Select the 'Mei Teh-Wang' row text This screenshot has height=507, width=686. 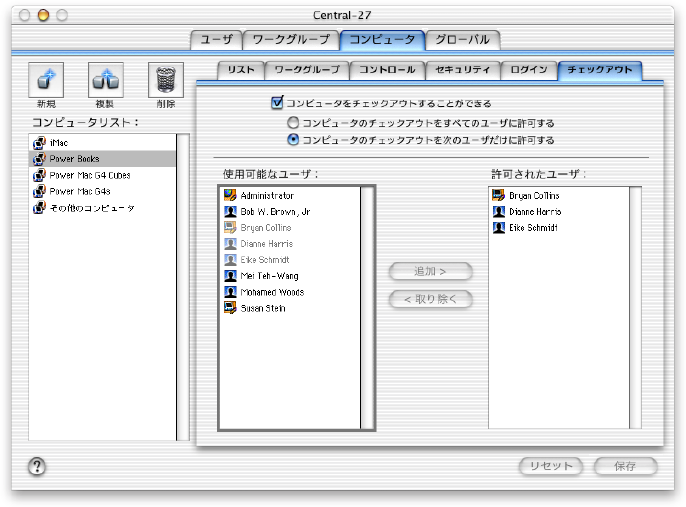click(x=270, y=276)
